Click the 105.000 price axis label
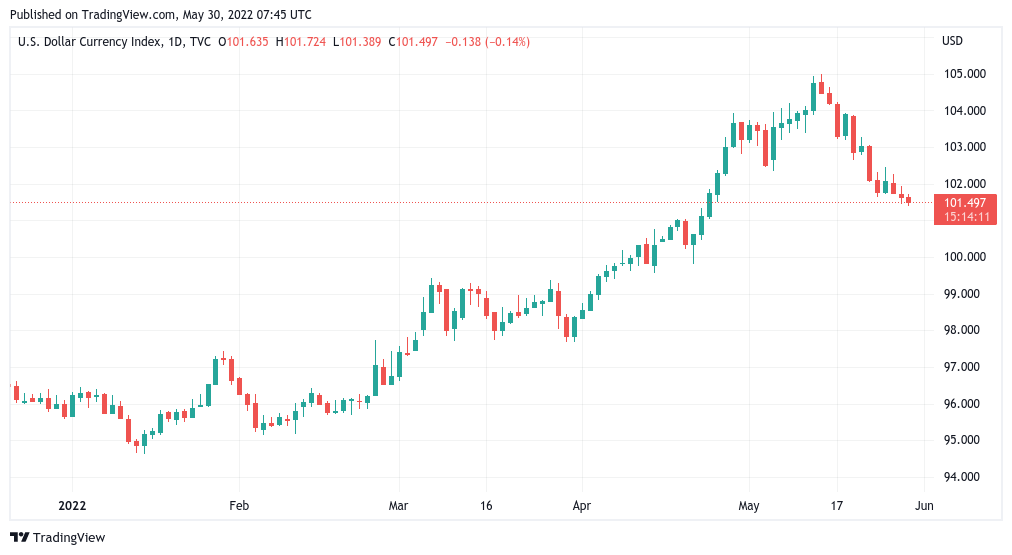The image size is (1012, 555). pos(964,74)
